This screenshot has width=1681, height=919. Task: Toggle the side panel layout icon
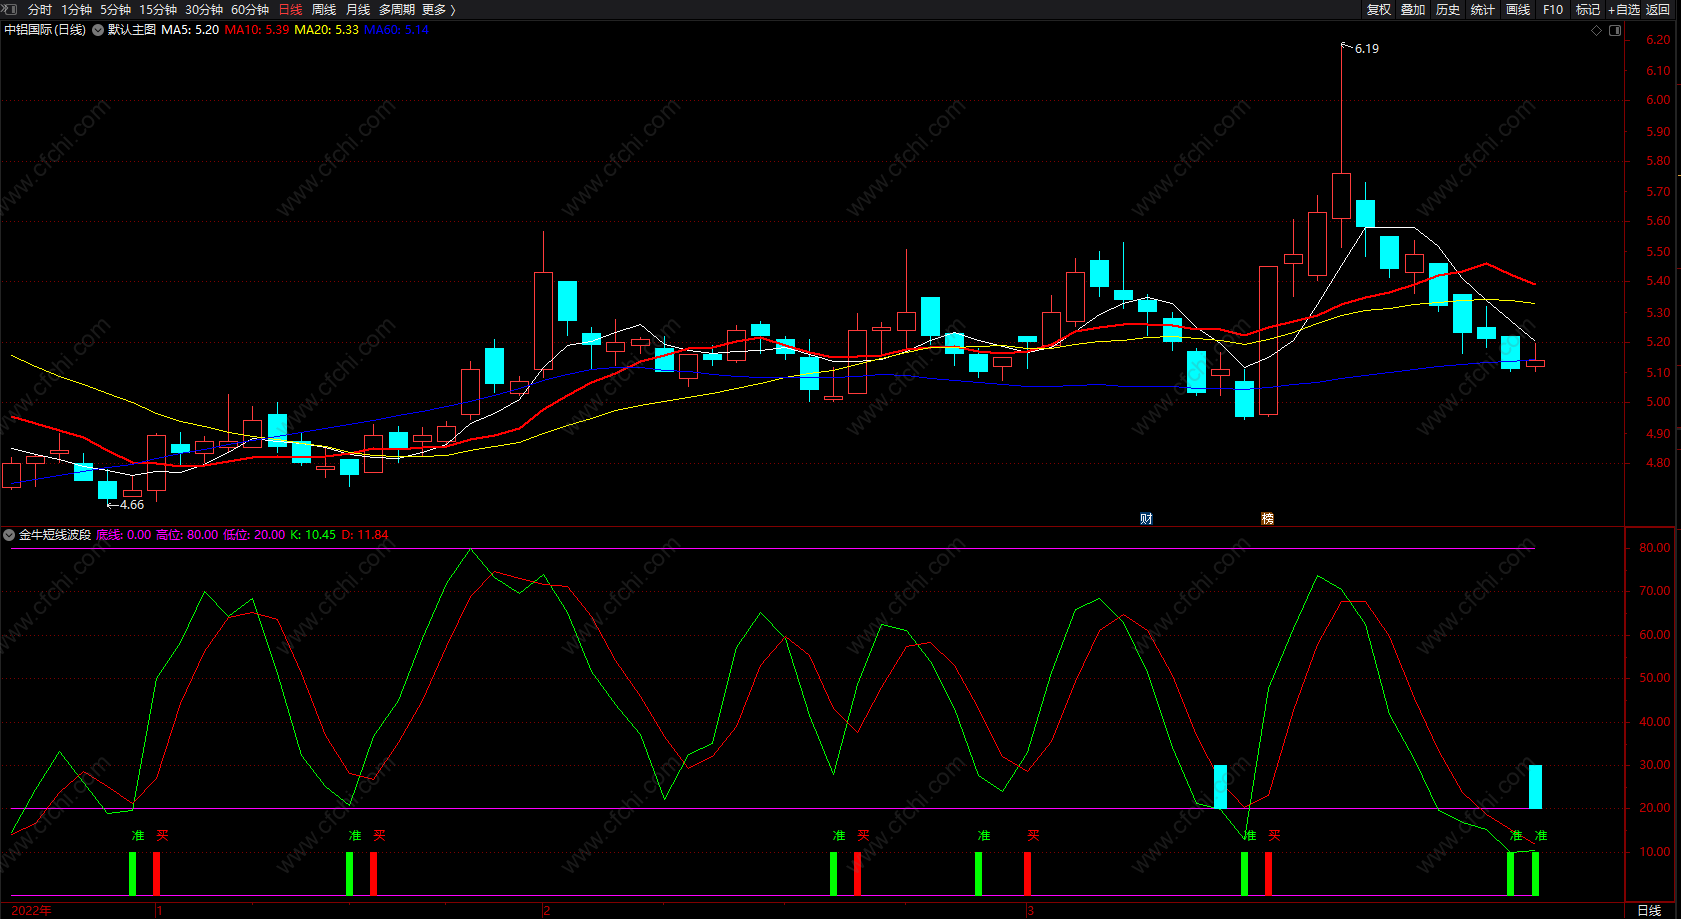[x=1614, y=30]
